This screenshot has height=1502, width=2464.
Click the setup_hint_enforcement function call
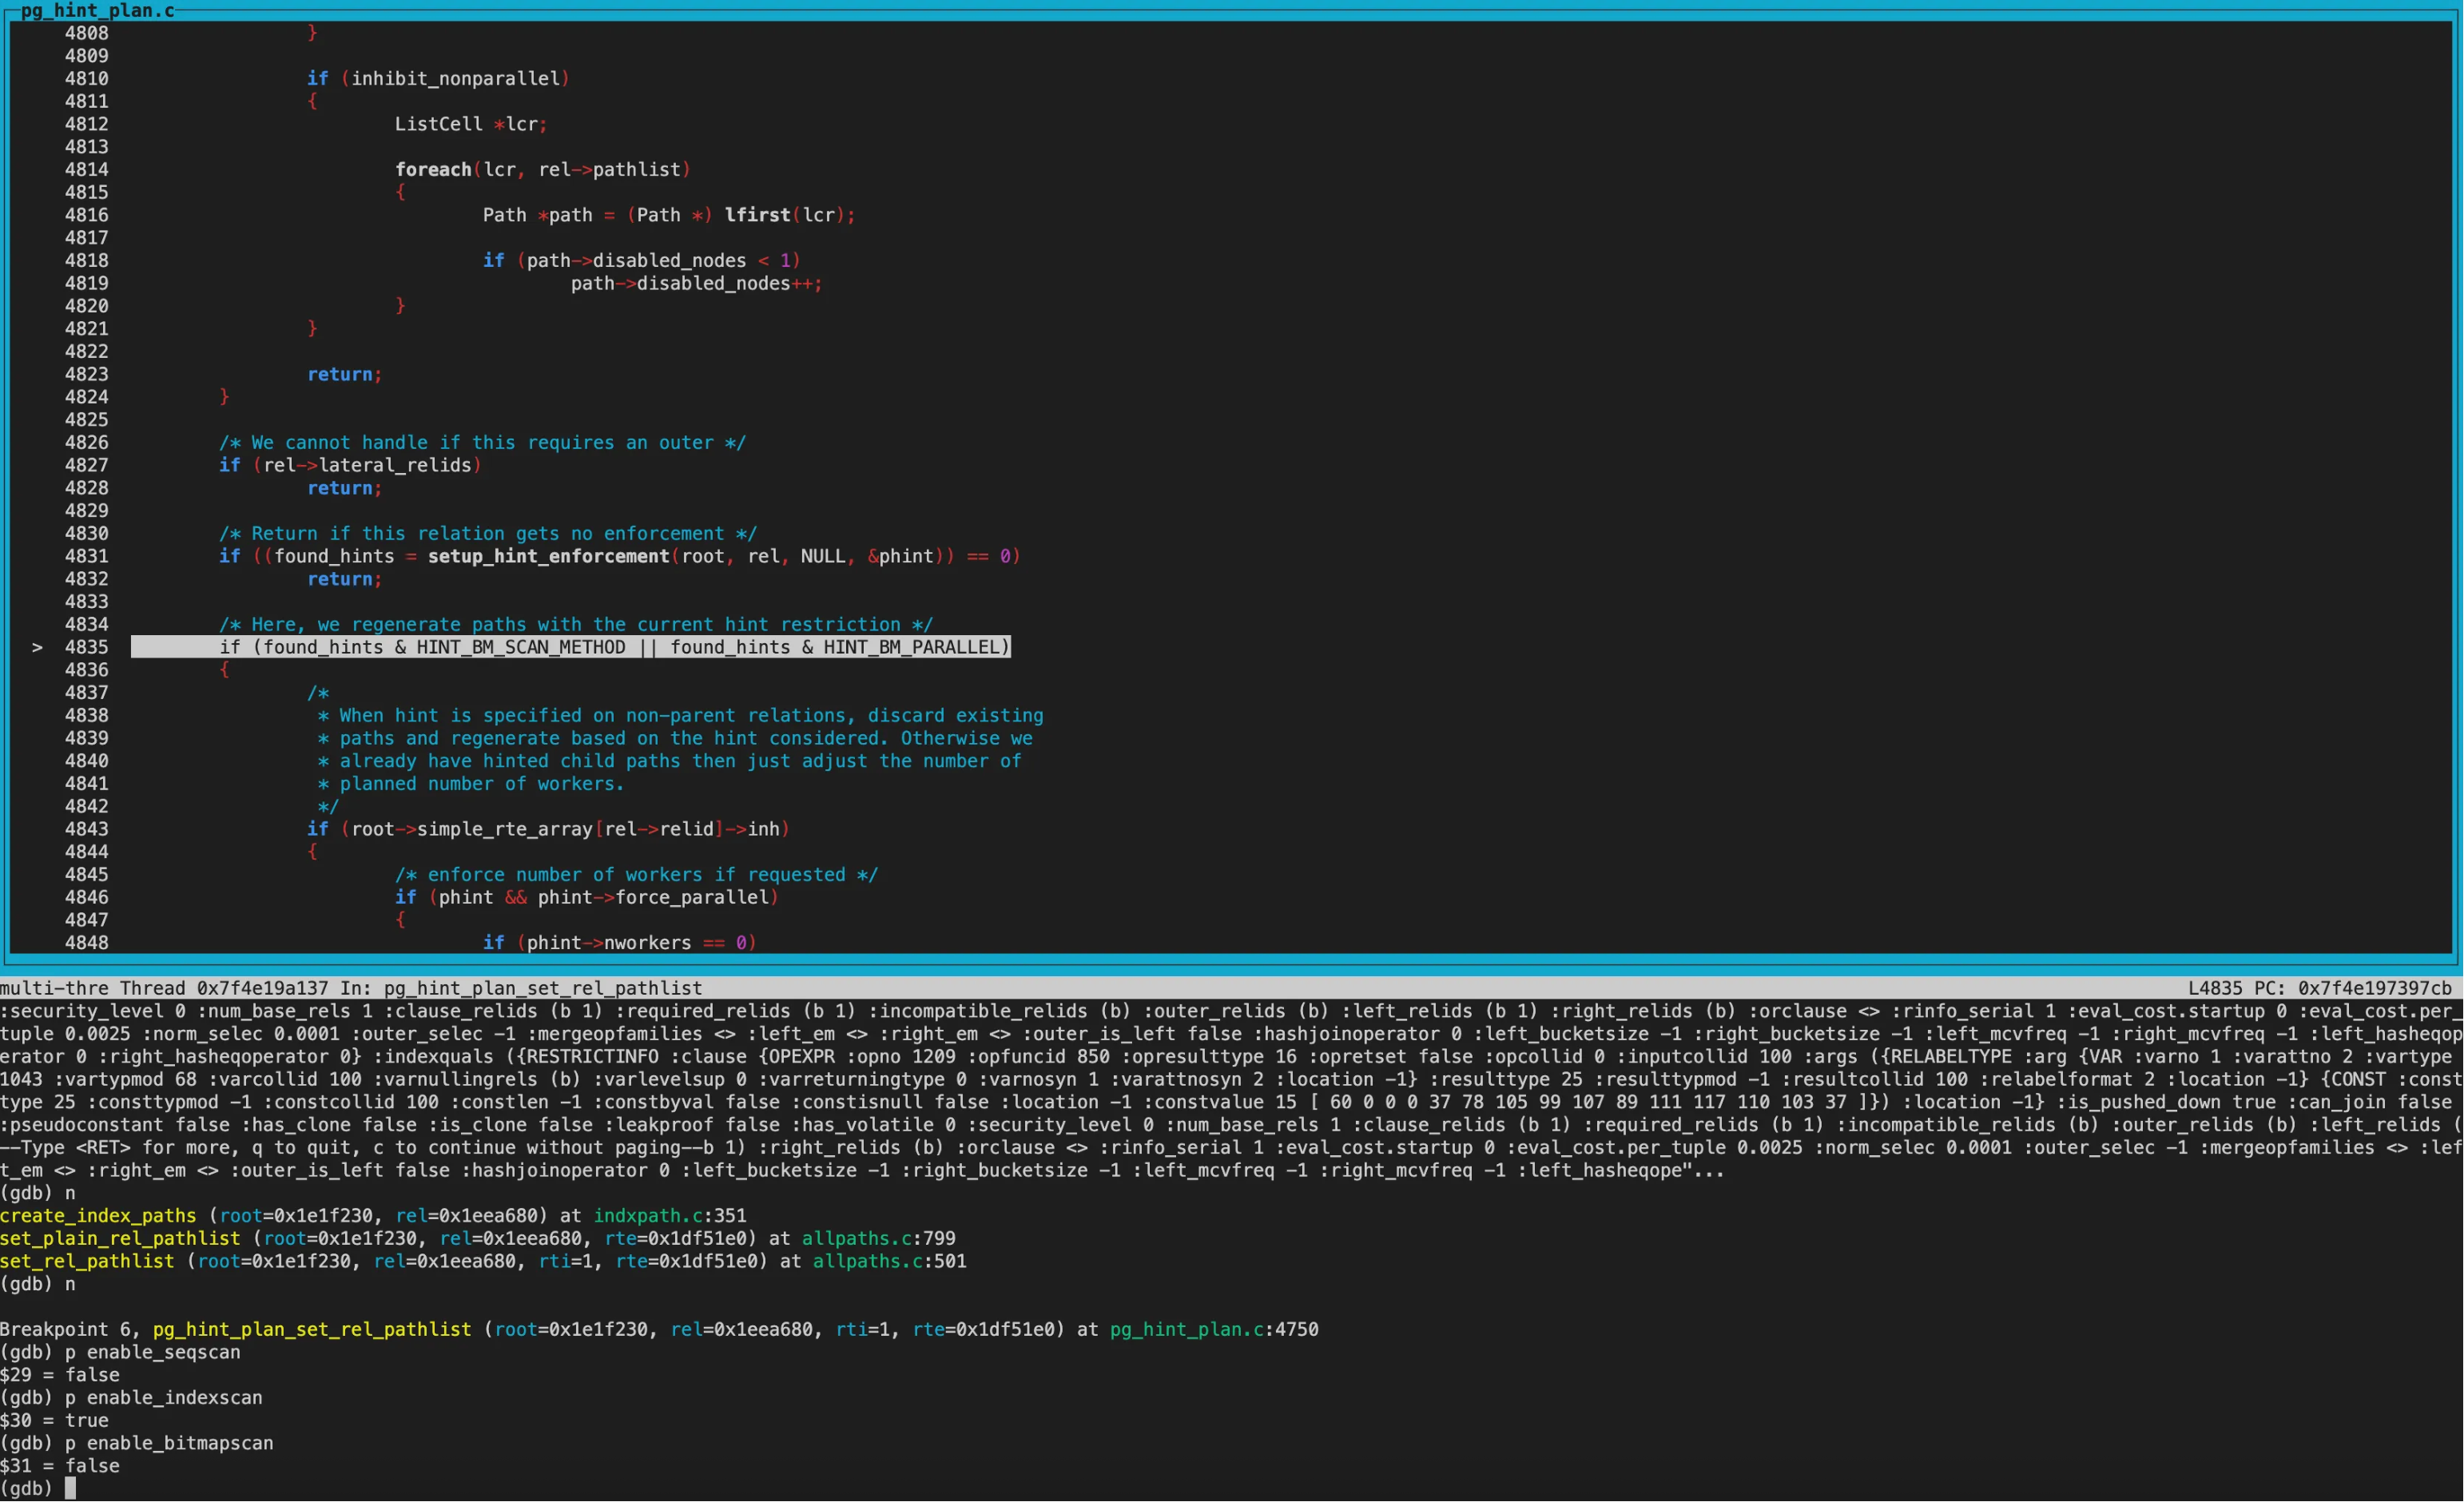coord(548,556)
